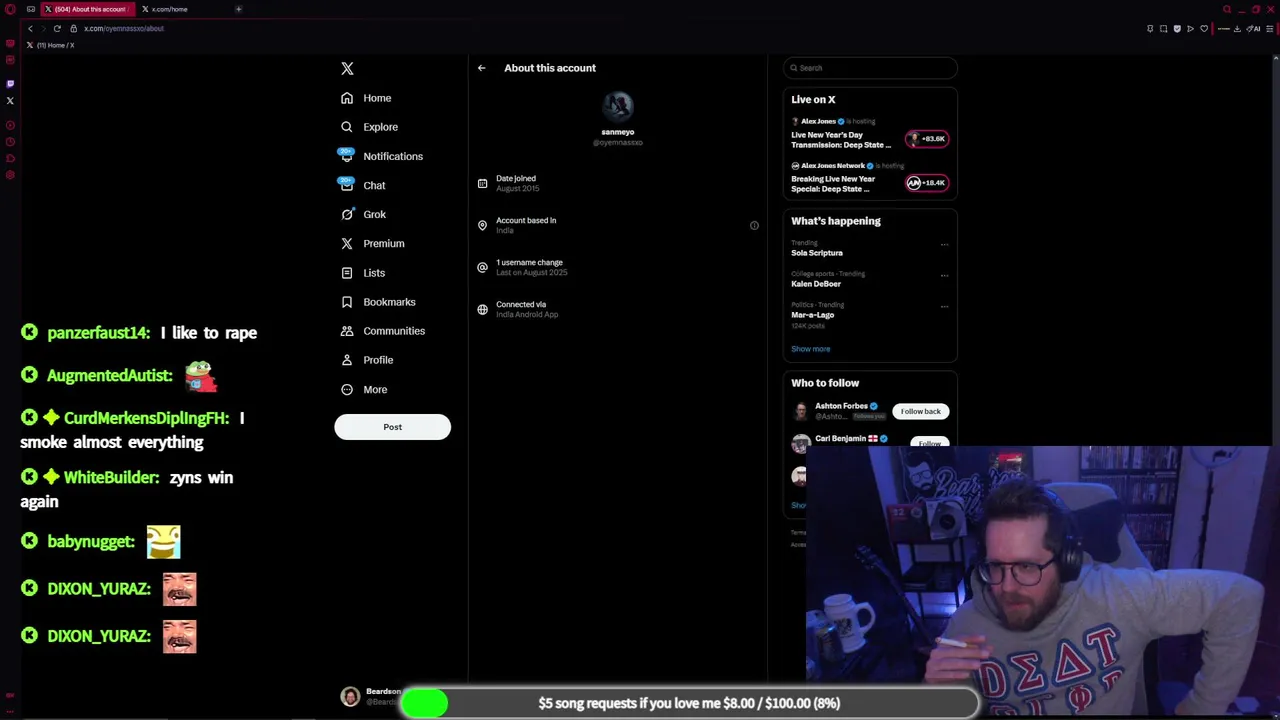Open Notifications in the X navigation

pyautogui.click(x=381, y=156)
